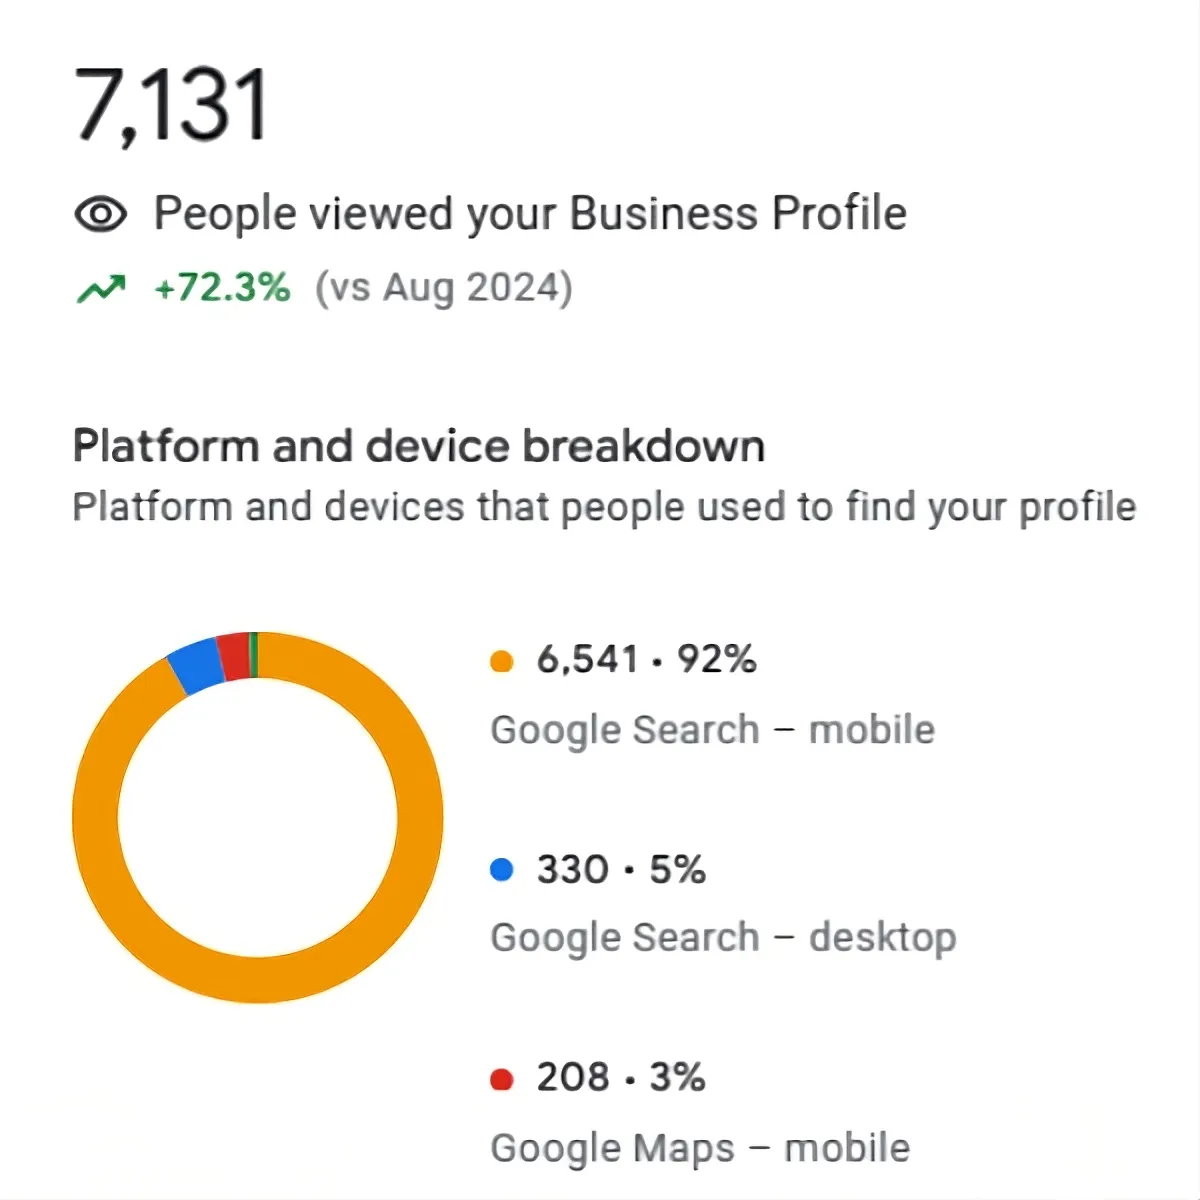Click the 330 · 5% value
The height and width of the screenshot is (1200, 1200).
(x=621, y=870)
